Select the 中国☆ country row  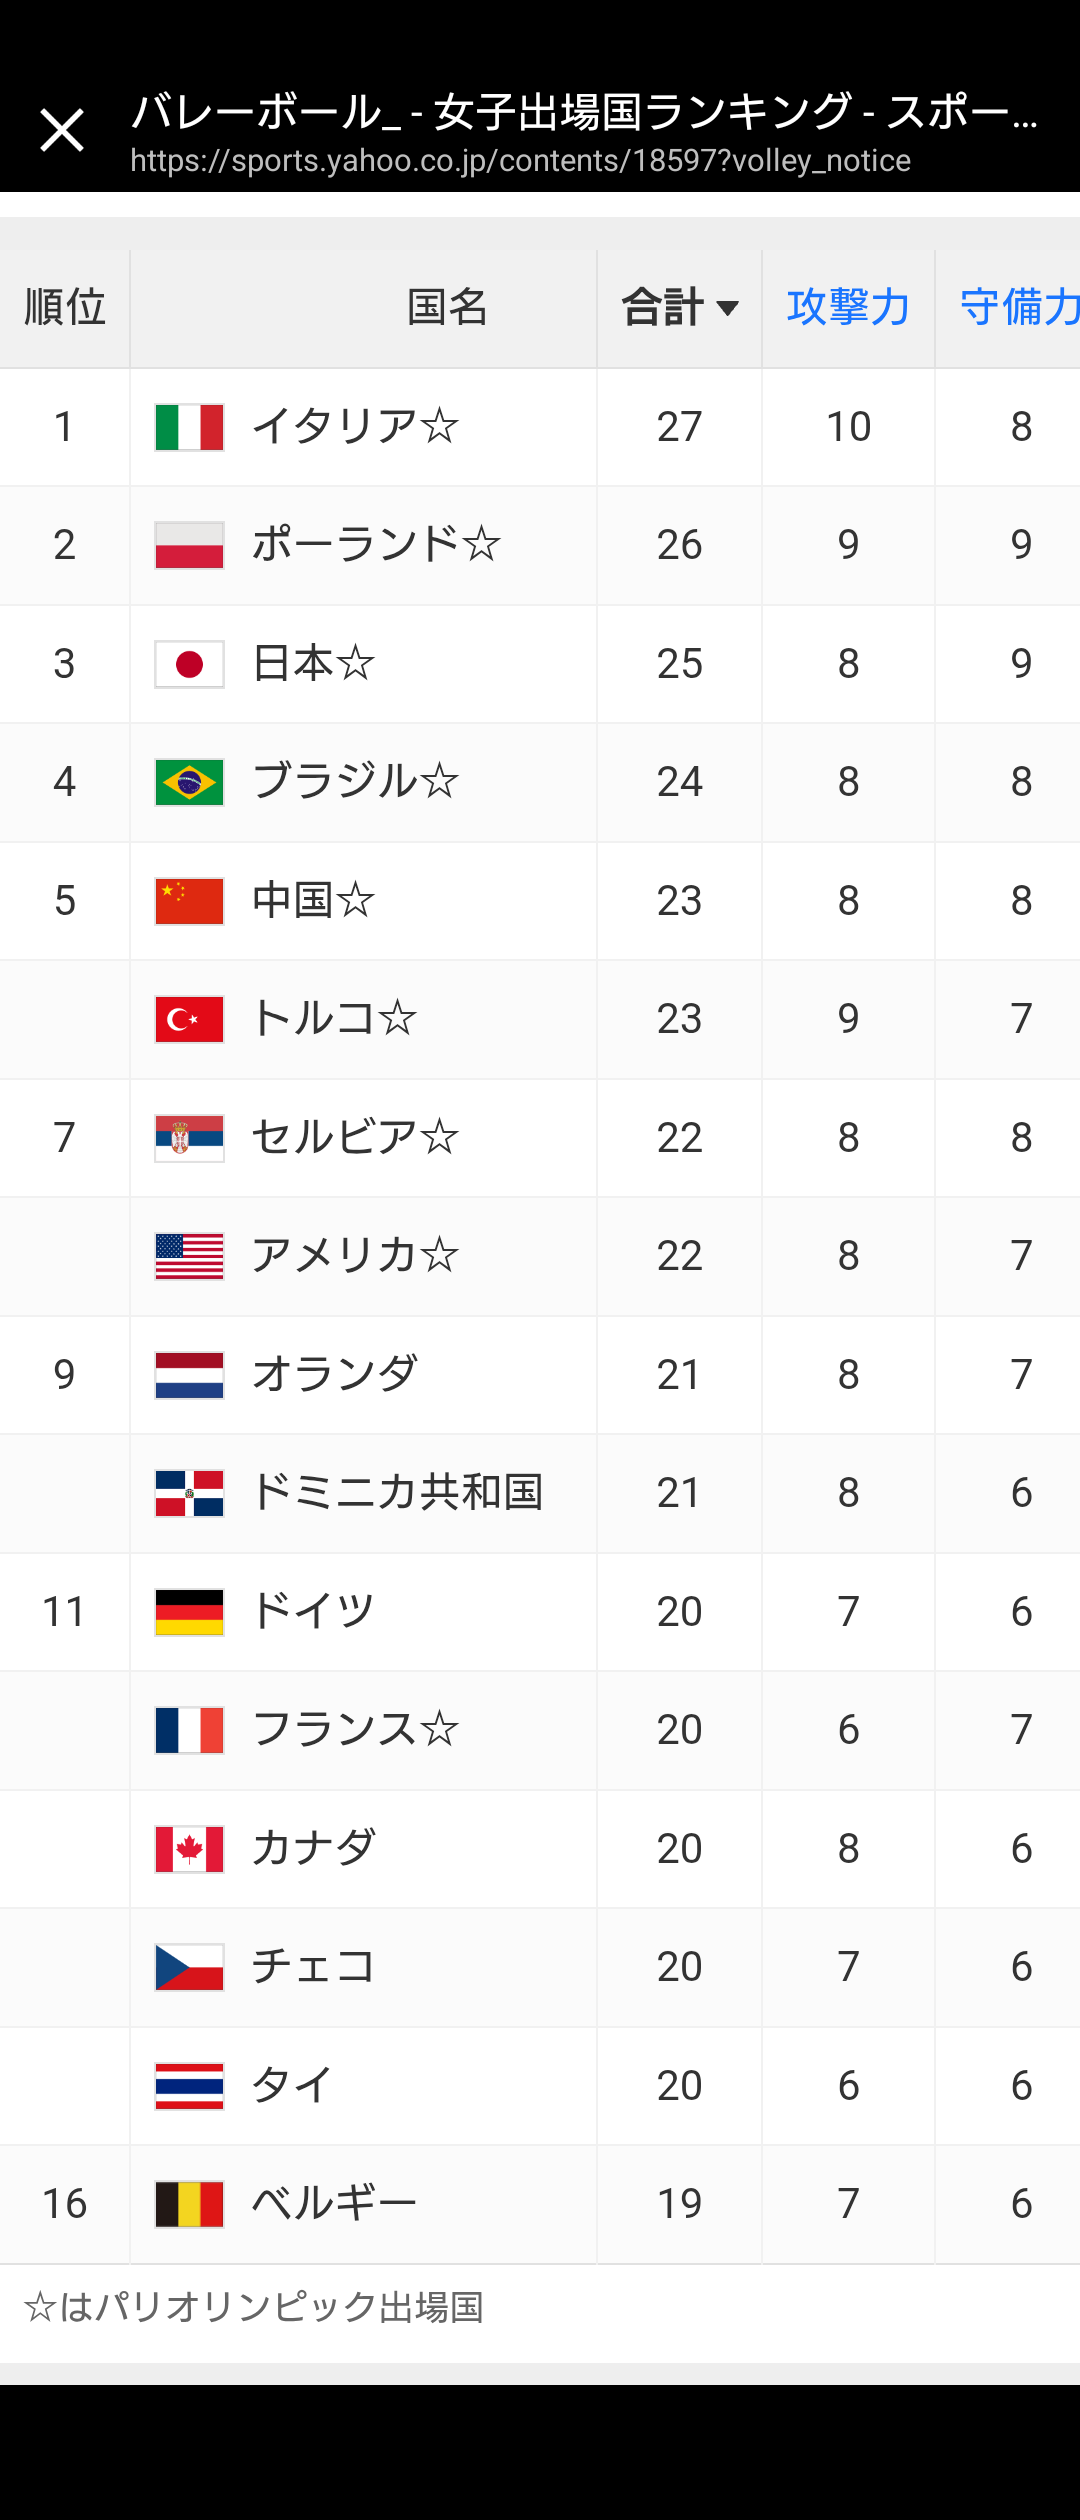click(540, 901)
